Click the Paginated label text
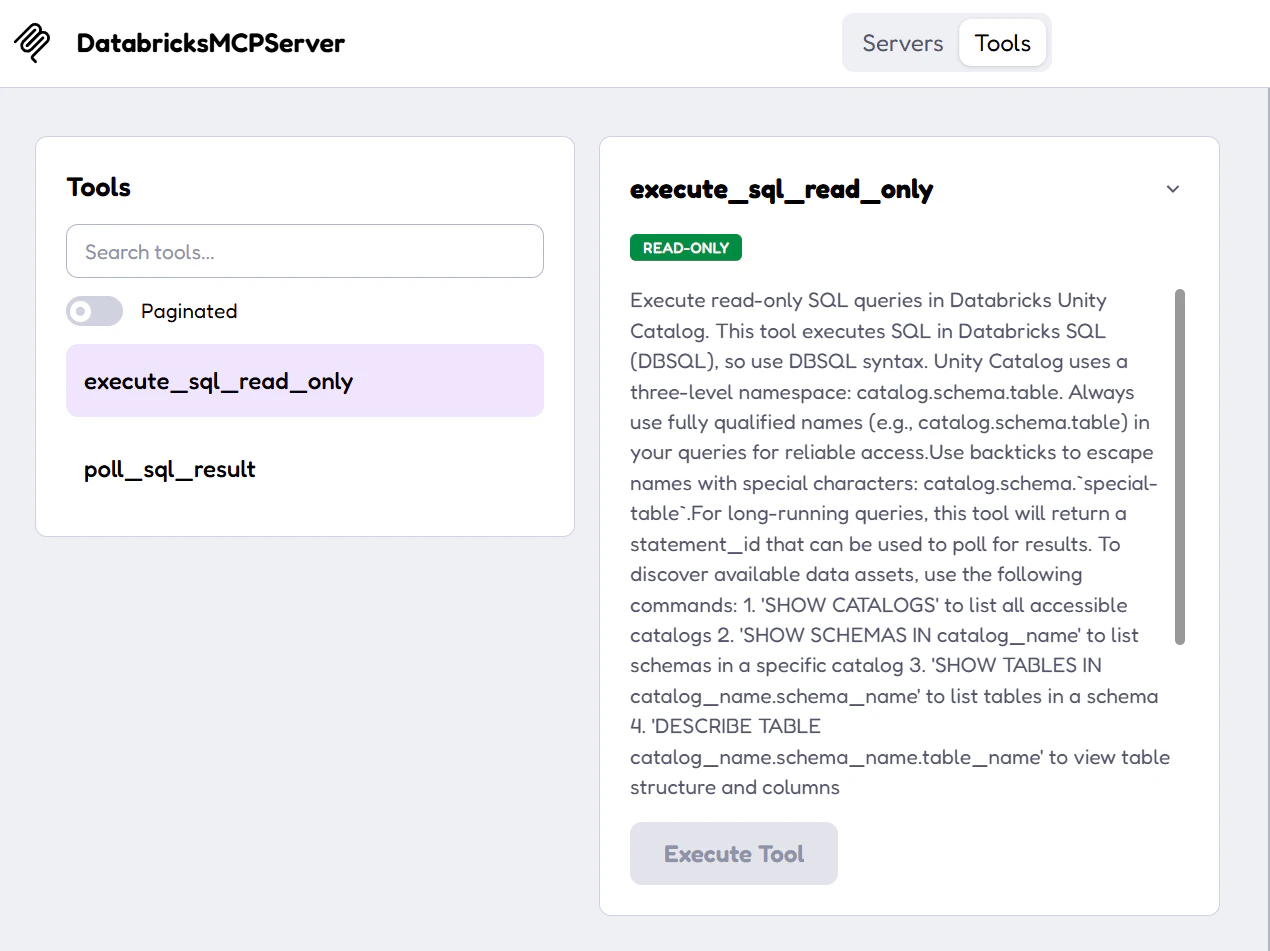This screenshot has height=951, width=1270. (189, 311)
